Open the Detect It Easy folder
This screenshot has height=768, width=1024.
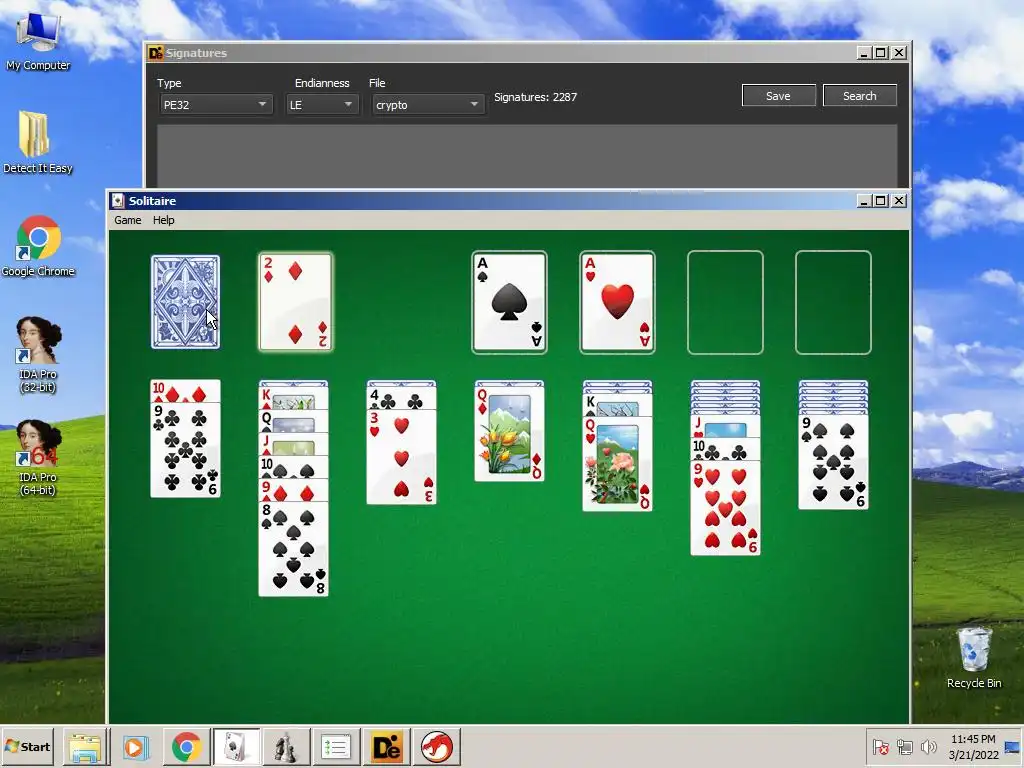coord(37,142)
